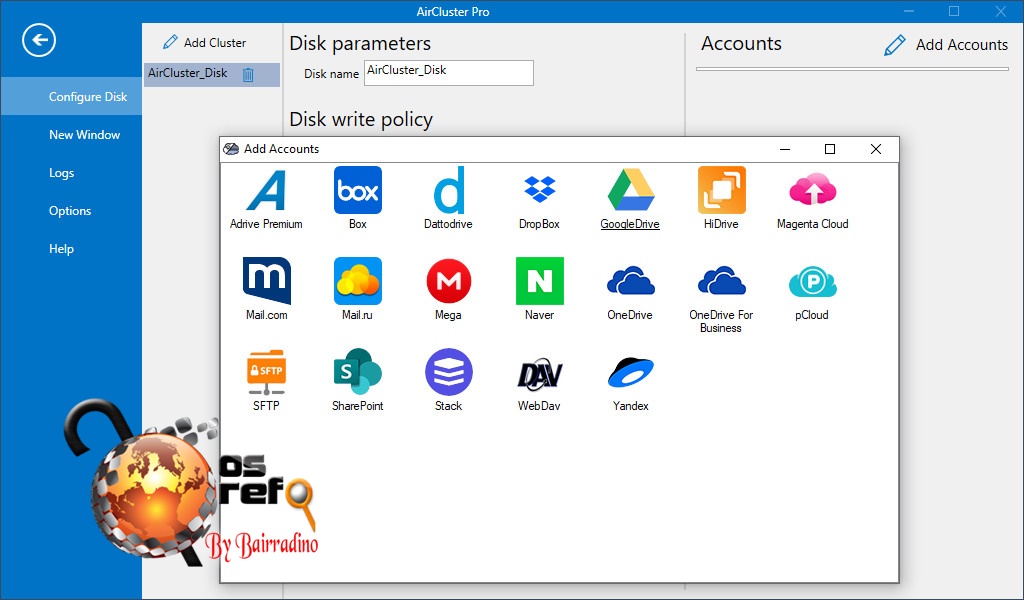Viewport: 1024px width, 600px height.
Task: Pick the SFTP provider icon
Action: [266, 372]
